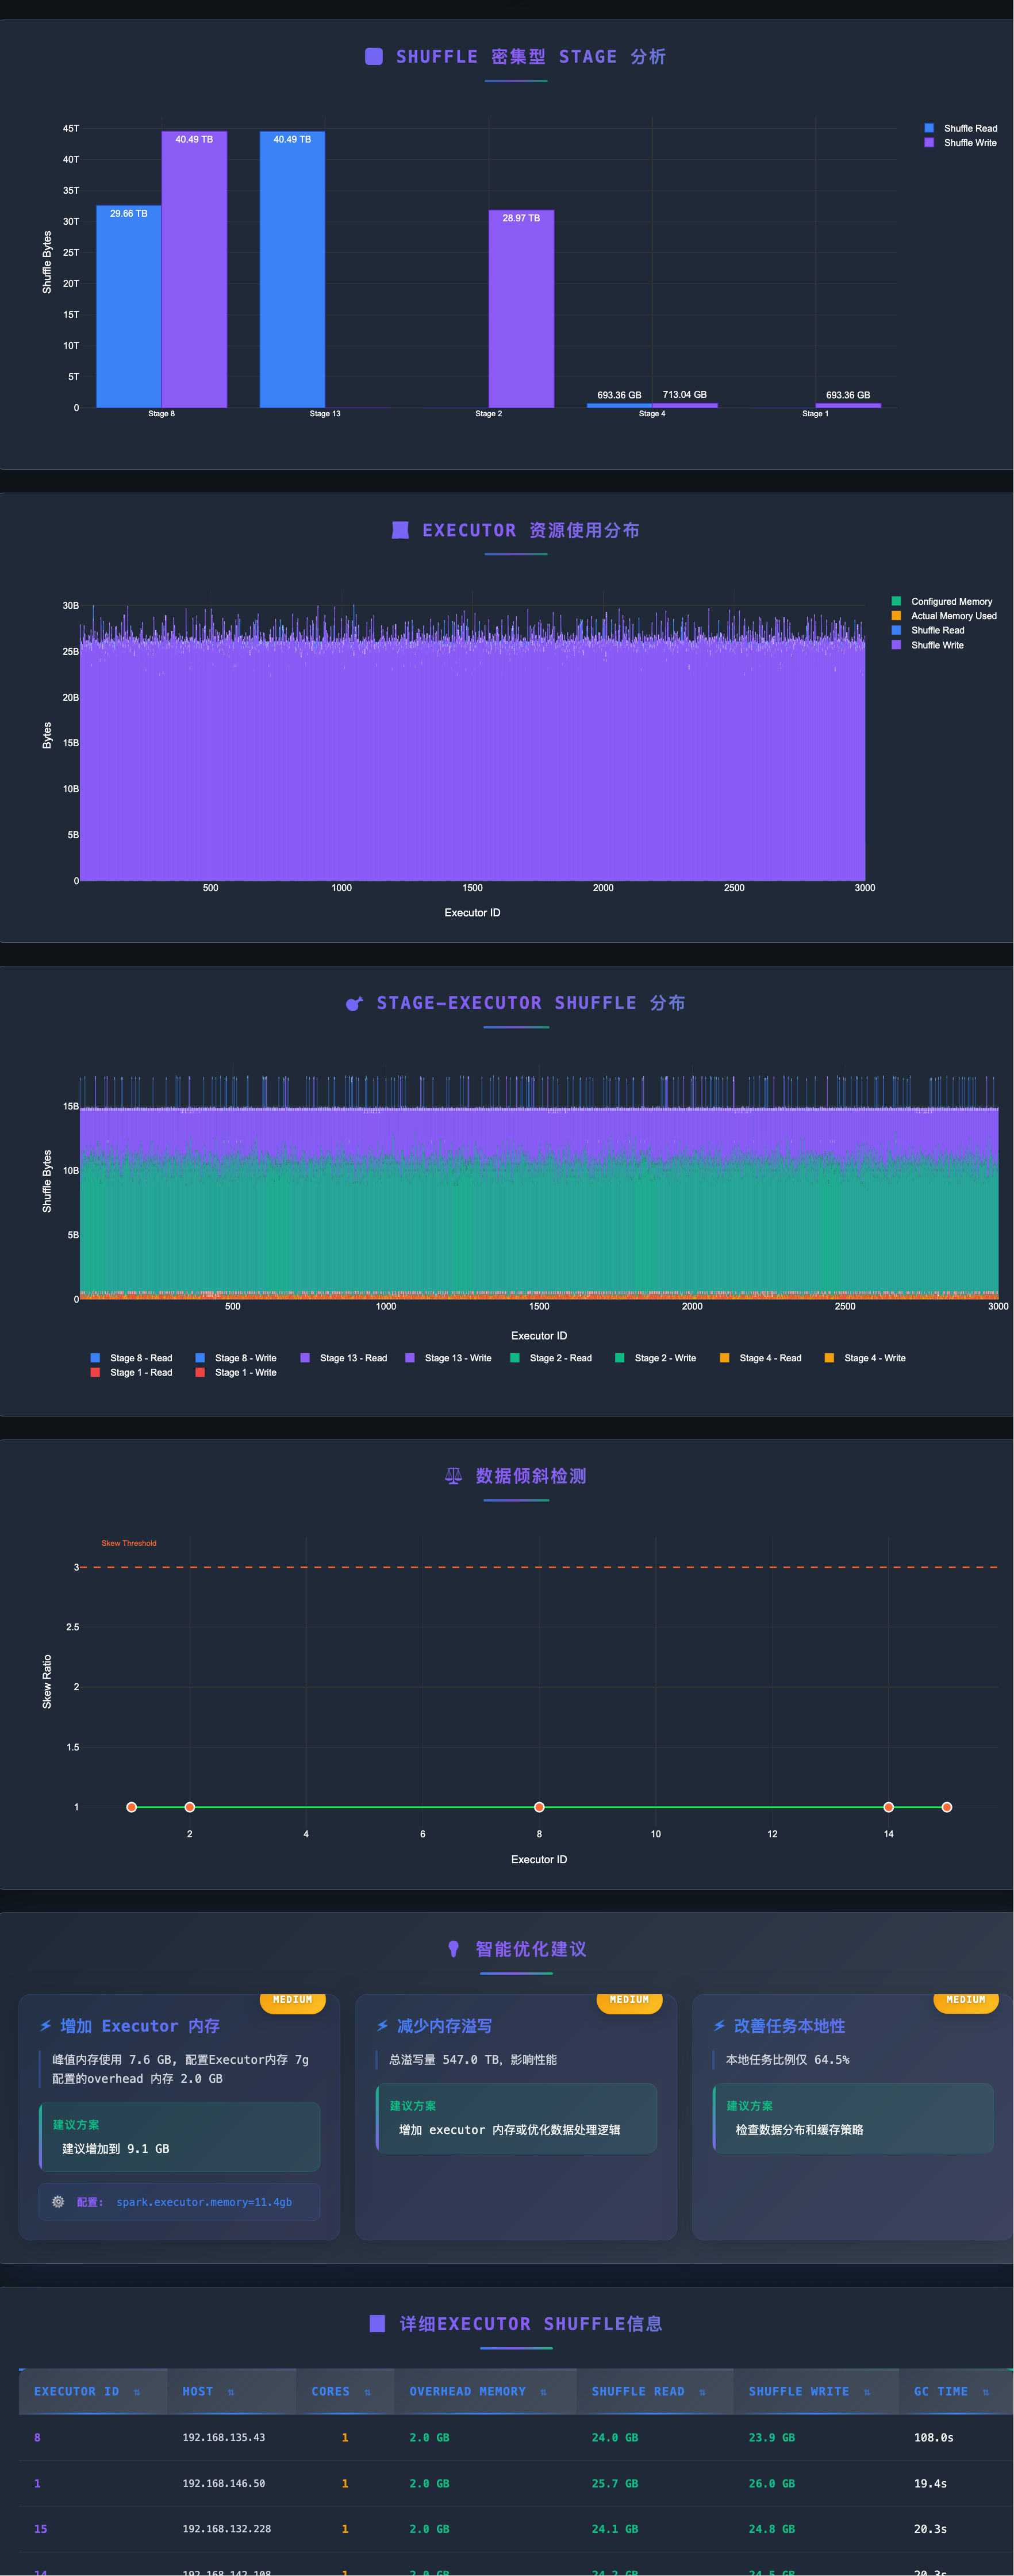
Task: Click the lightning icon on 增加 Executor 内存 card
Action: pyautogui.click(x=46, y=2026)
